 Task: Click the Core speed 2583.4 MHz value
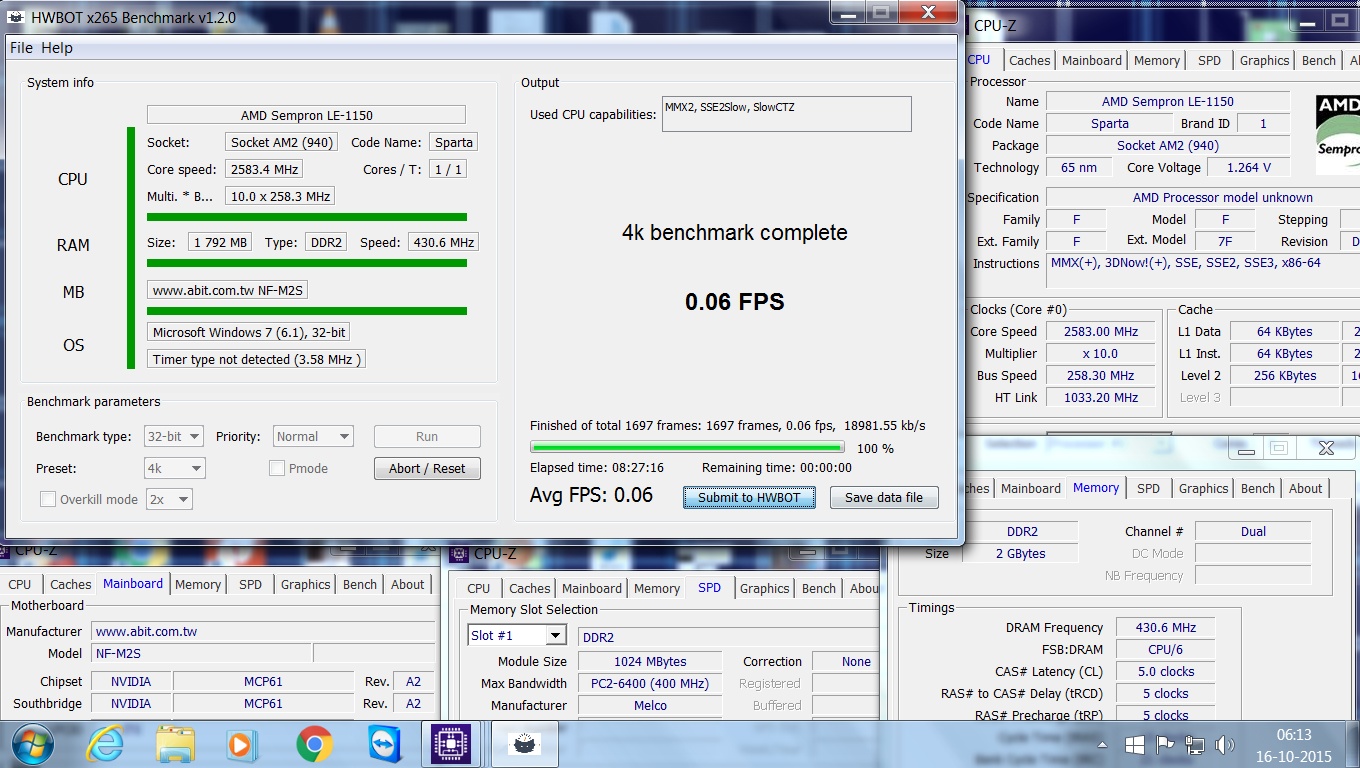coord(264,169)
